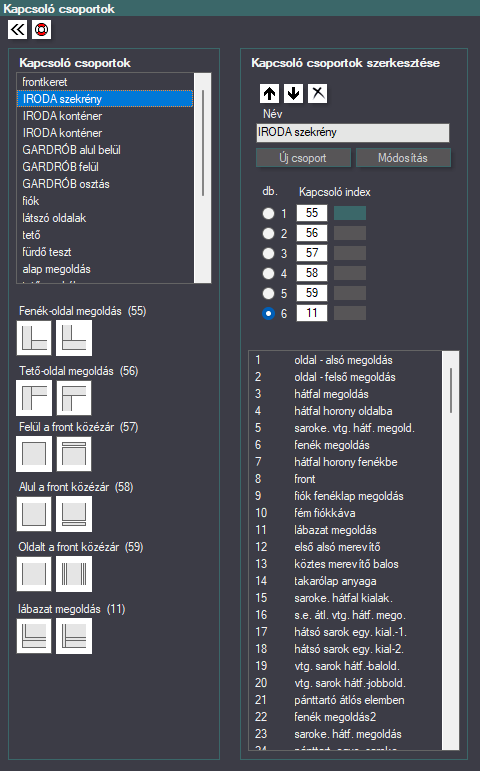Pick second Oldalt a front közézár icon

tap(74, 574)
